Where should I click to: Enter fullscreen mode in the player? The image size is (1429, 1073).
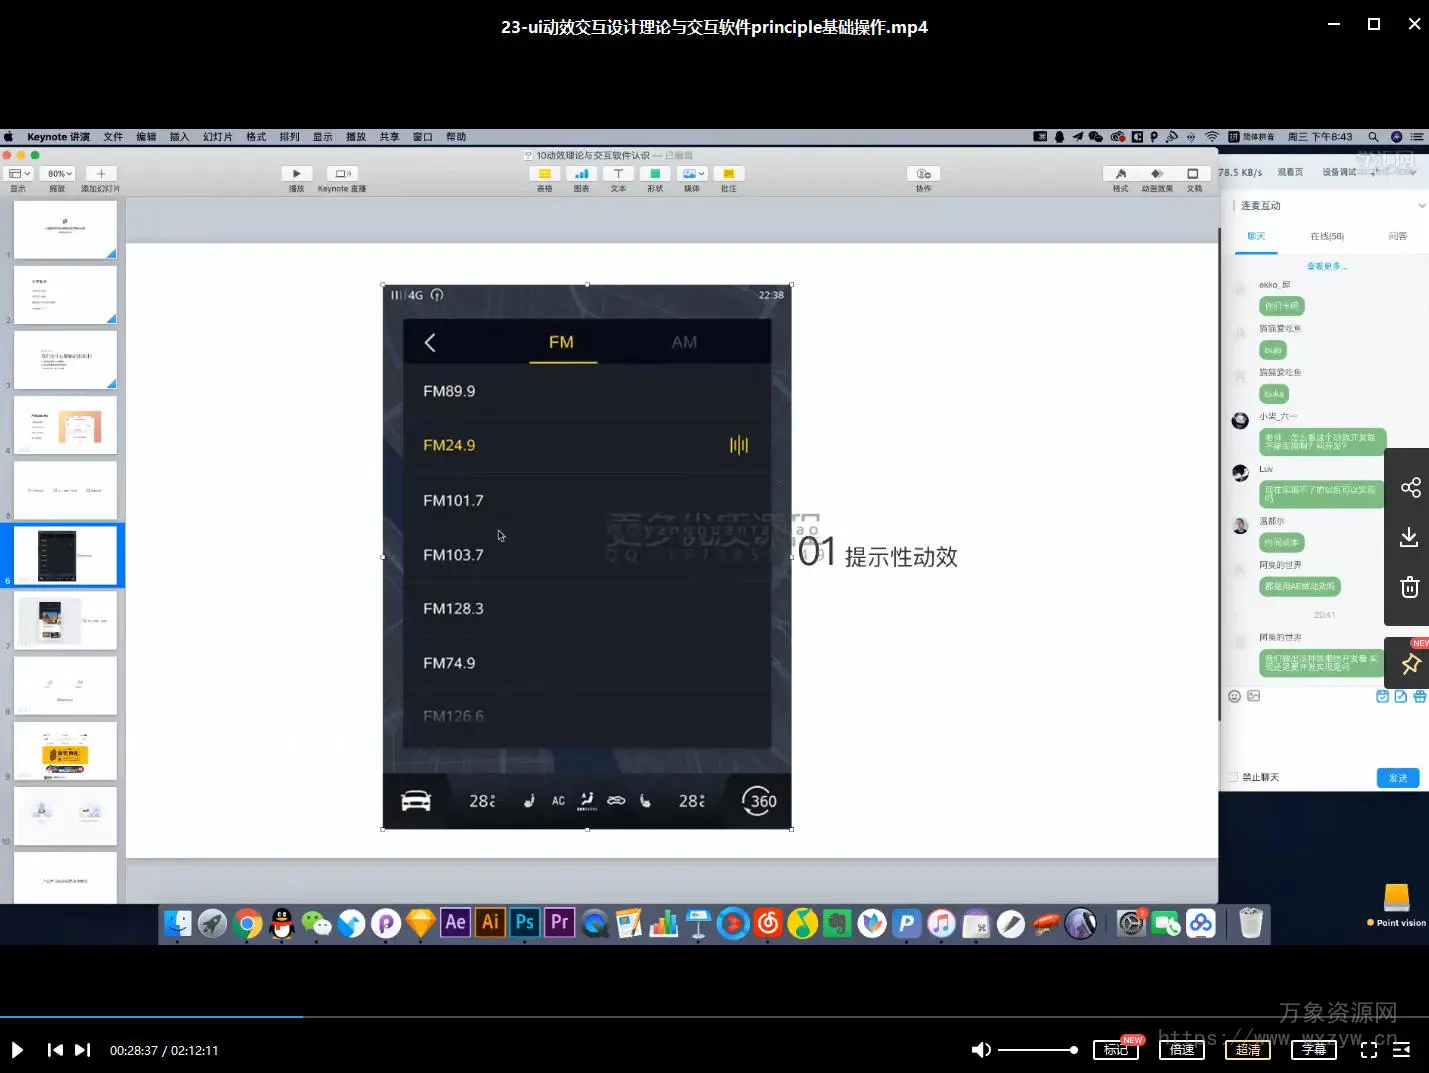(x=1369, y=1050)
